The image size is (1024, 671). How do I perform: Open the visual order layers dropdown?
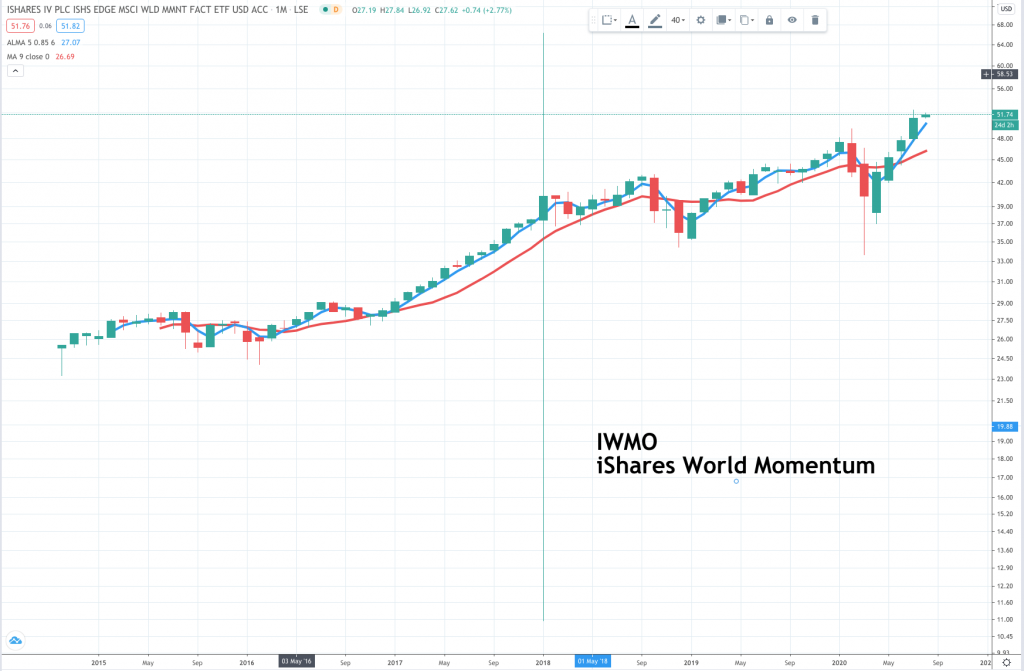[723, 20]
